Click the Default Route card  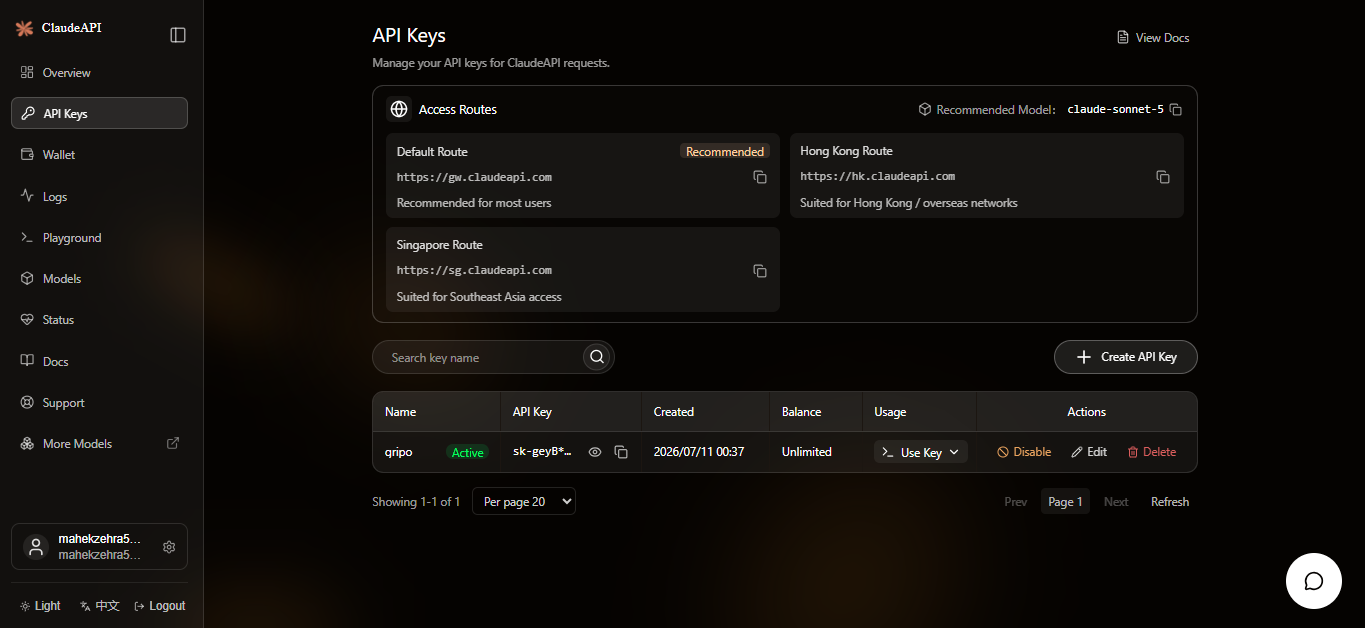[583, 176]
